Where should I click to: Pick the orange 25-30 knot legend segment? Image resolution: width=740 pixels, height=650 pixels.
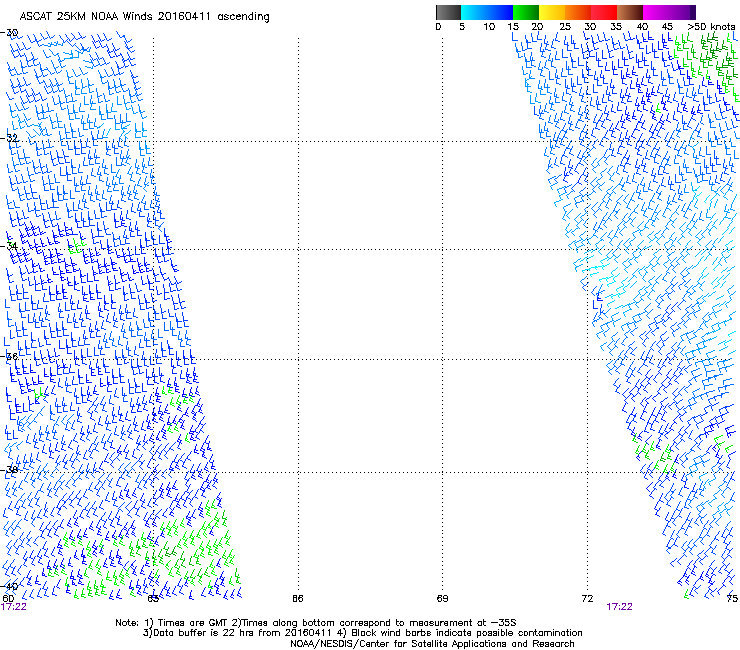point(578,12)
